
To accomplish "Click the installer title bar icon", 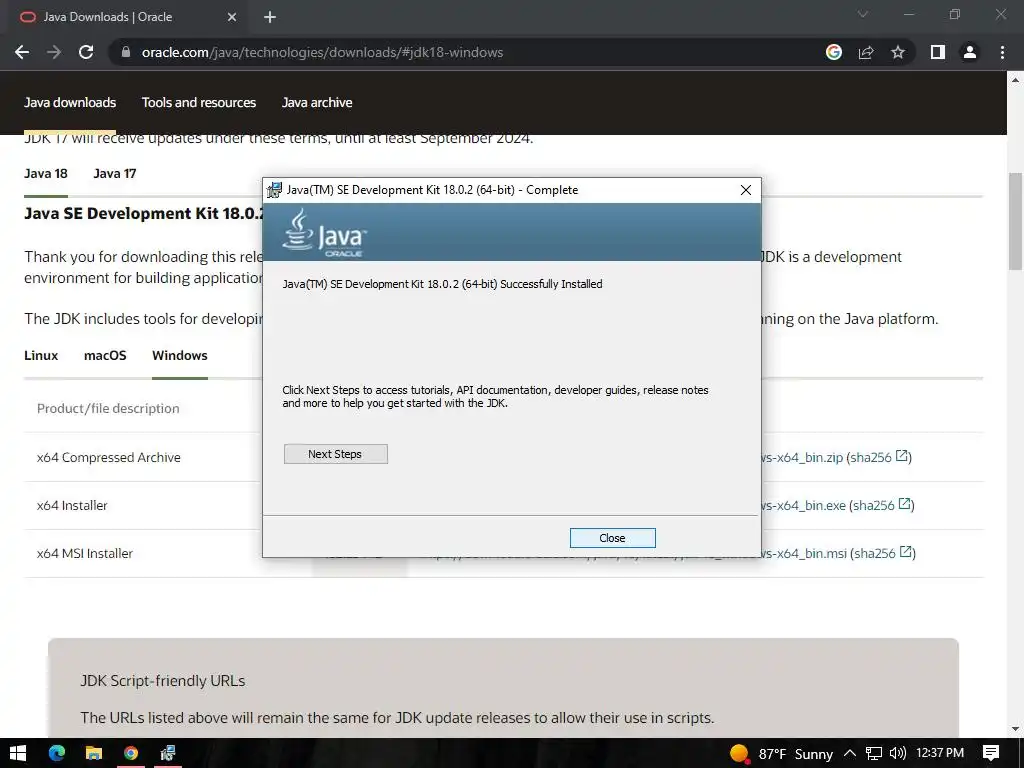I will tap(274, 190).
